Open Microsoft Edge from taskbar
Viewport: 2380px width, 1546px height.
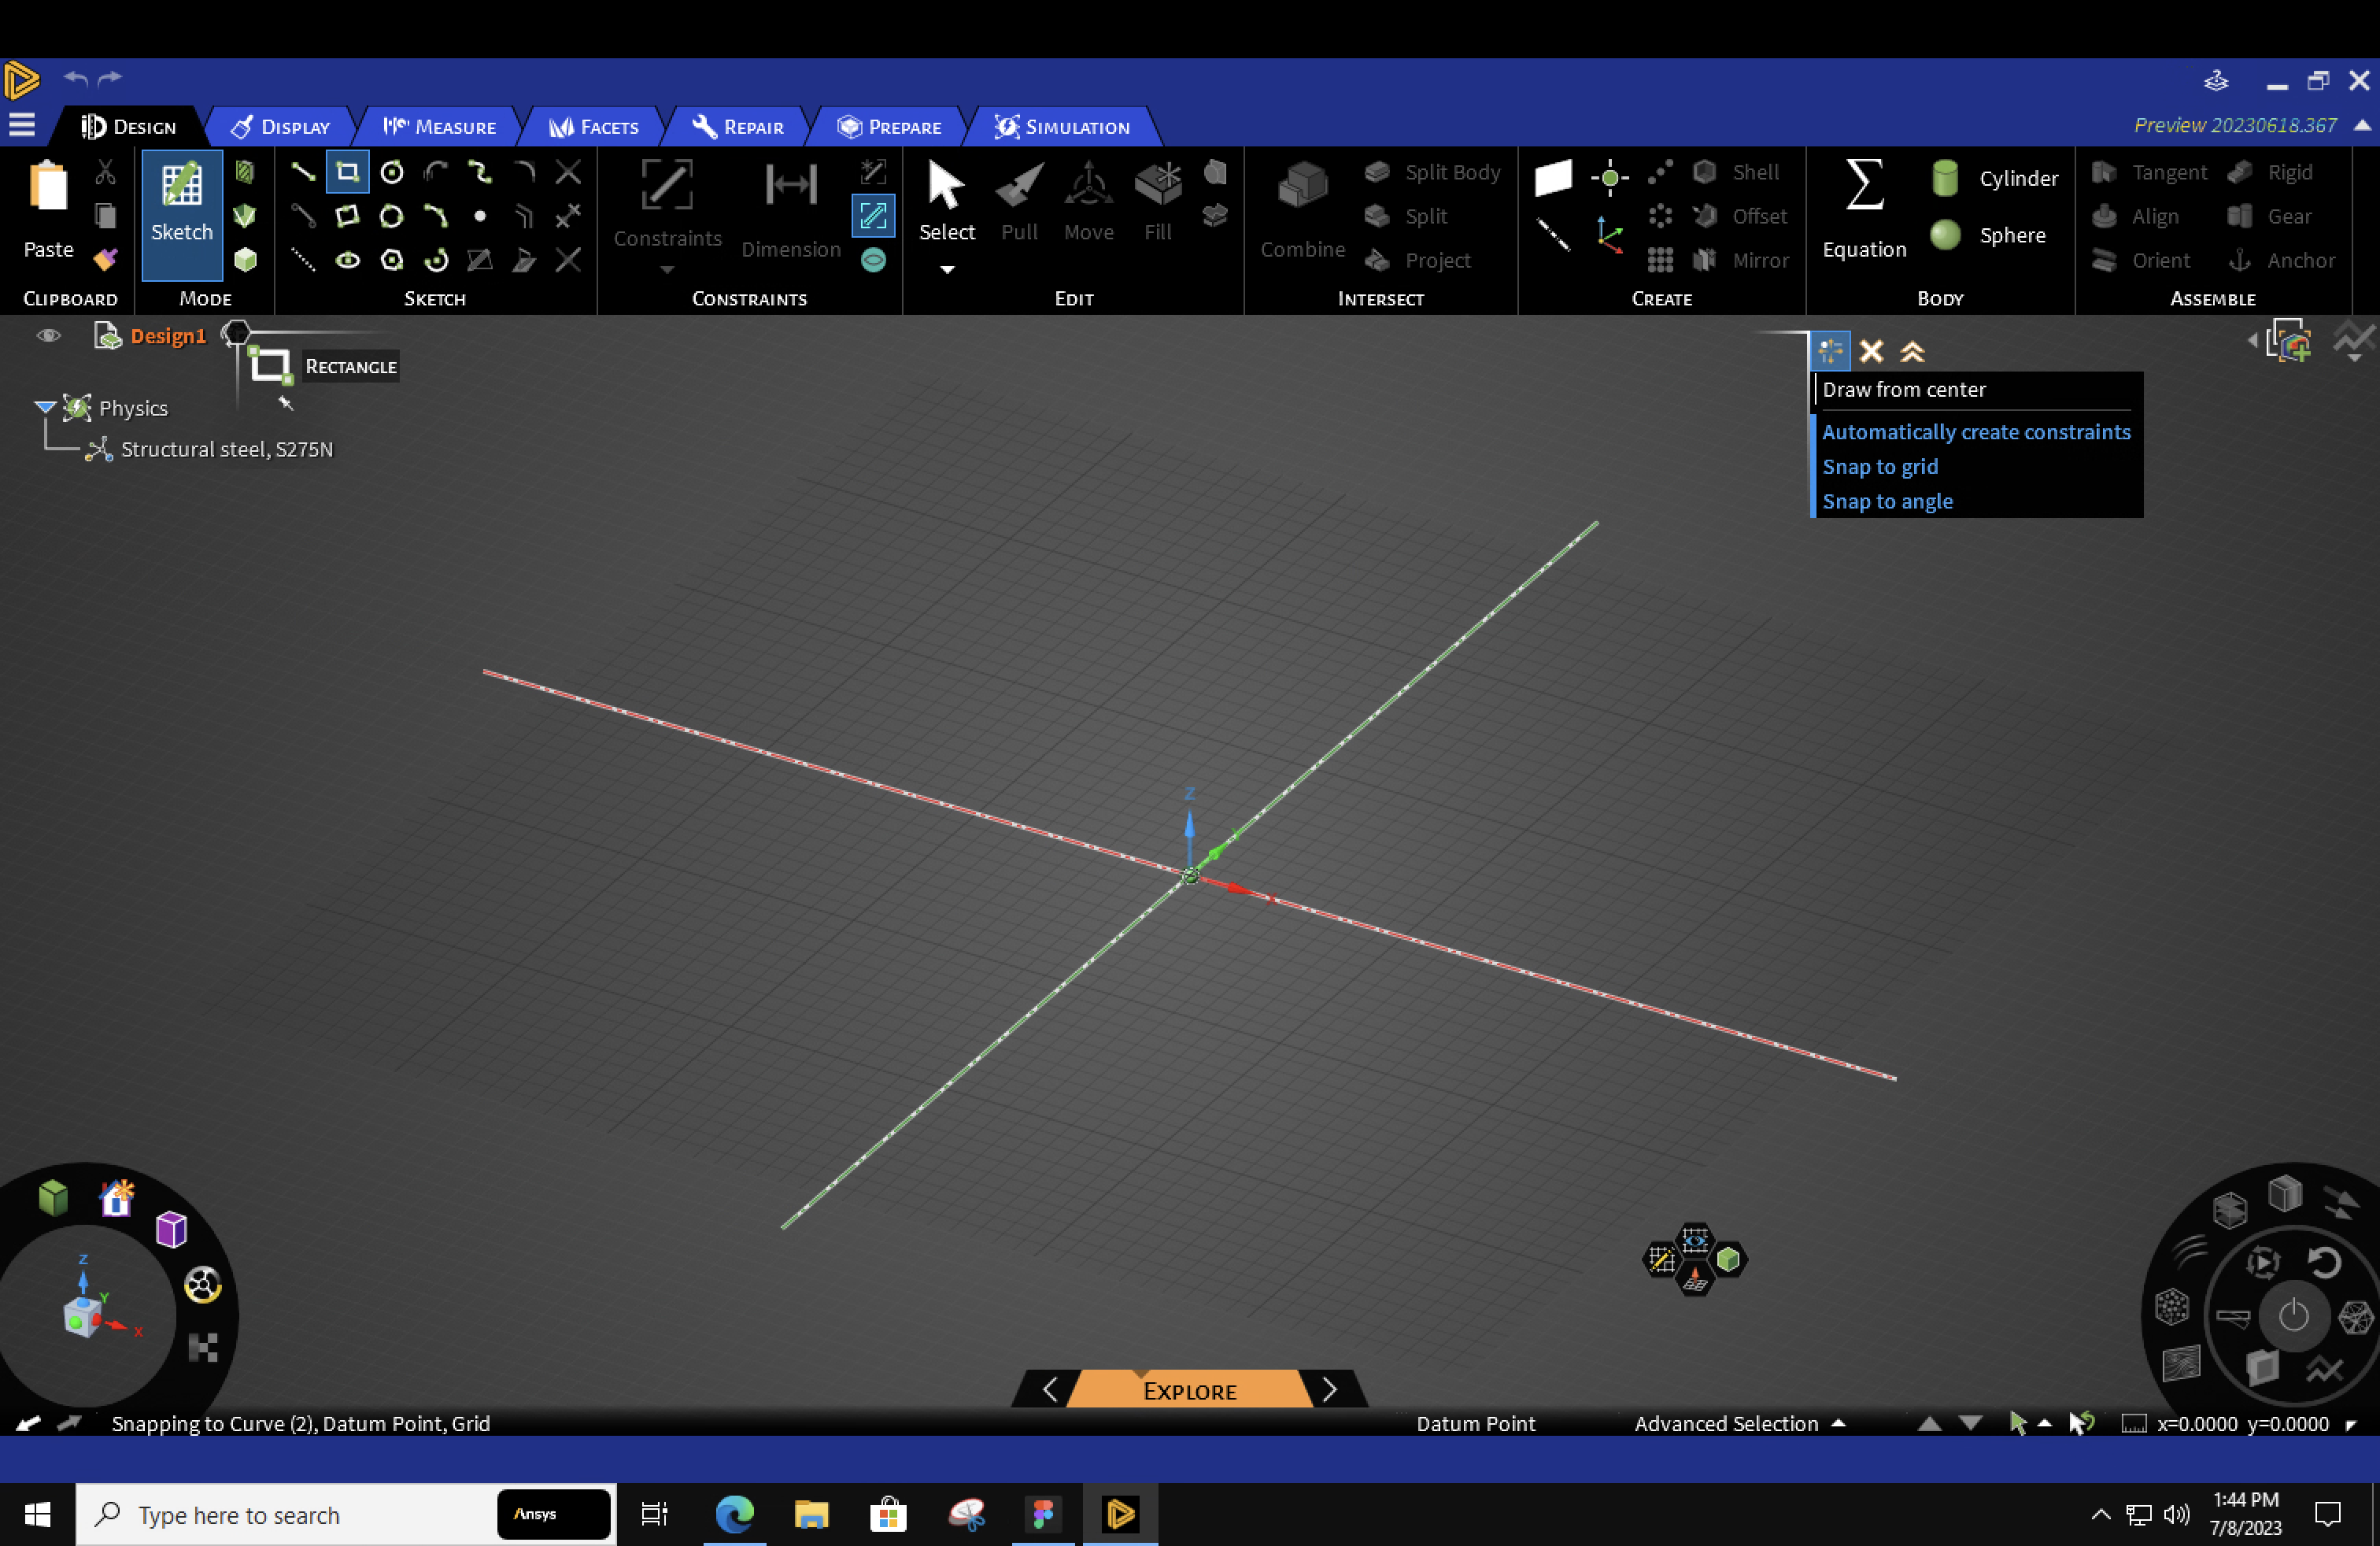[734, 1514]
